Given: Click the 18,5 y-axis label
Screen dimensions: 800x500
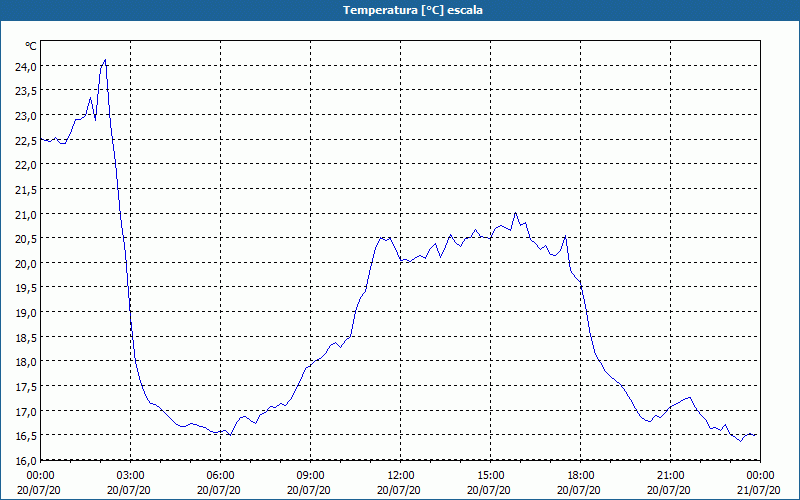Looking at the screenshot, I should tap(26, 337).
